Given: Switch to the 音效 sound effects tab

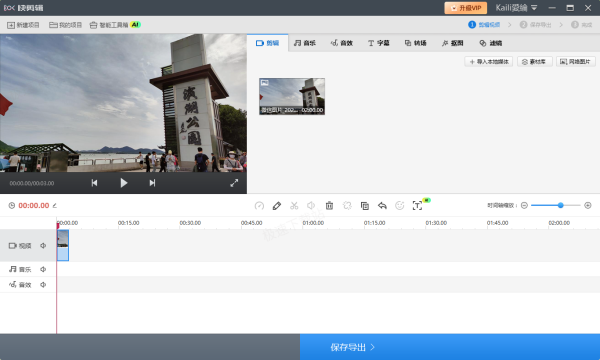Looking at the screenshot, I should (x=342, y=43).
